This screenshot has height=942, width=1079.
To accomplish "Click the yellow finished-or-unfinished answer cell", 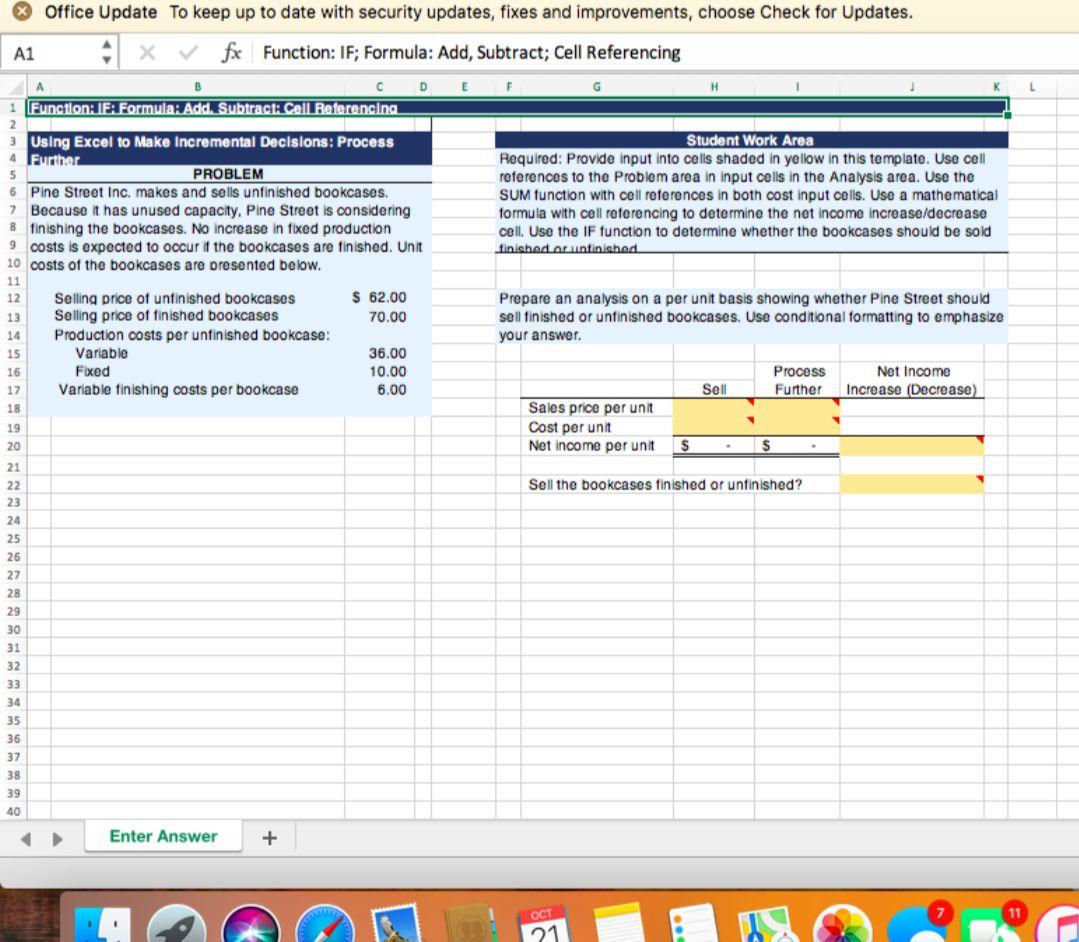I will [912, 485].
